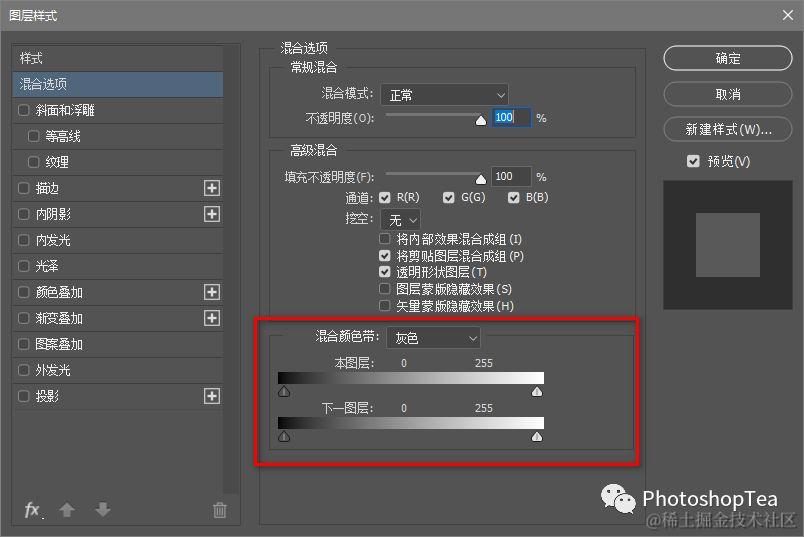Image resolution: width=804 pixels, height=537 pixels.
Task: Click the 不透明度 value field
Action: pos(511,117)
